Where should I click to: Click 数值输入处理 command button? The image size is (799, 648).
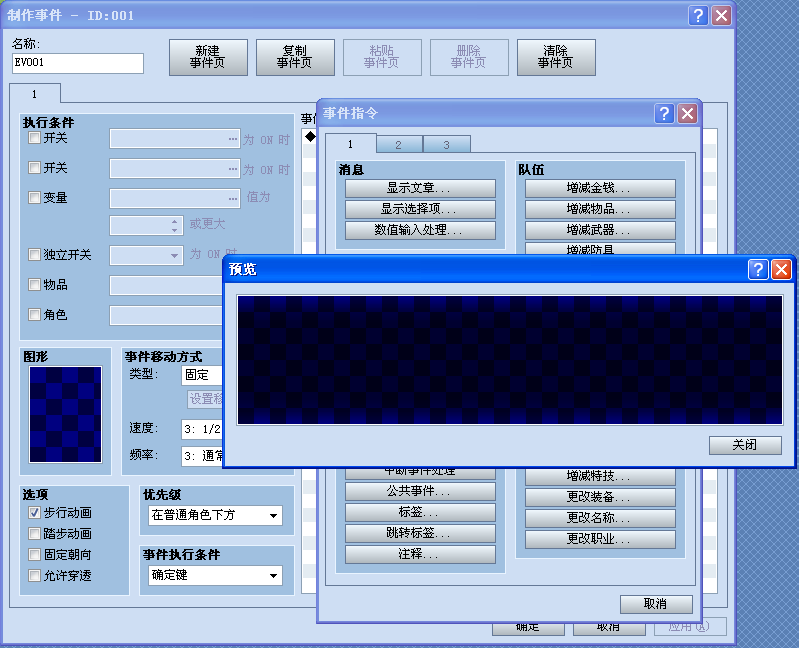click(x=420, y=230)
